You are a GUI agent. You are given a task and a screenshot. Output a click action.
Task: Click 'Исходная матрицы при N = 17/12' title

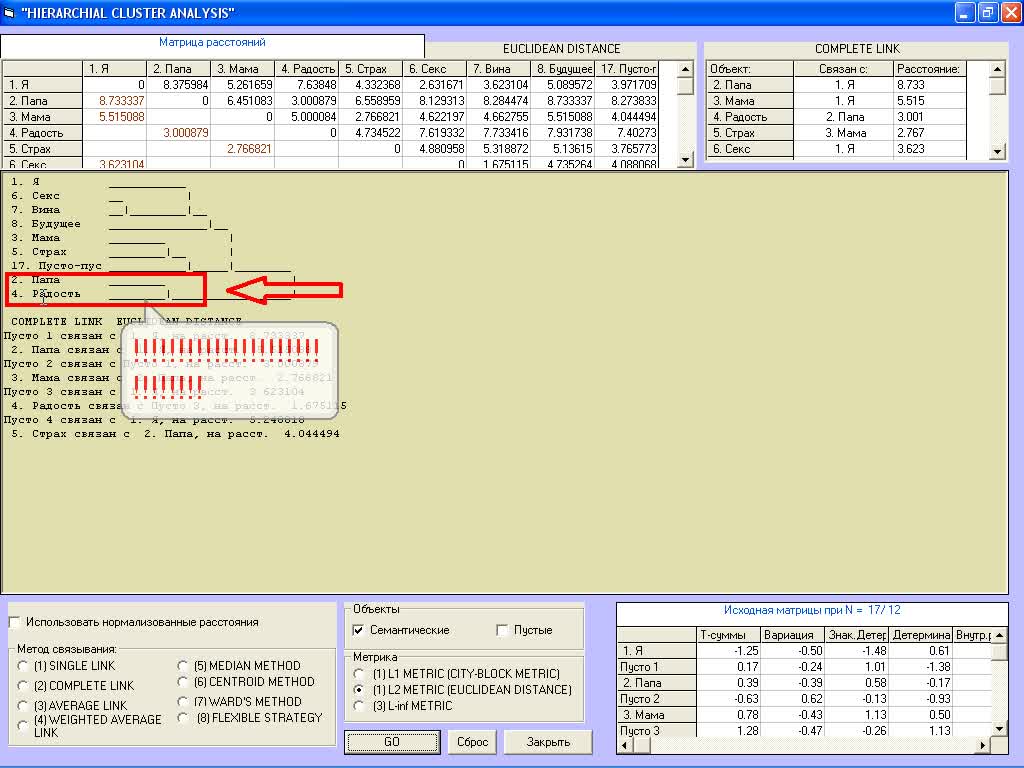pos(812,610)
